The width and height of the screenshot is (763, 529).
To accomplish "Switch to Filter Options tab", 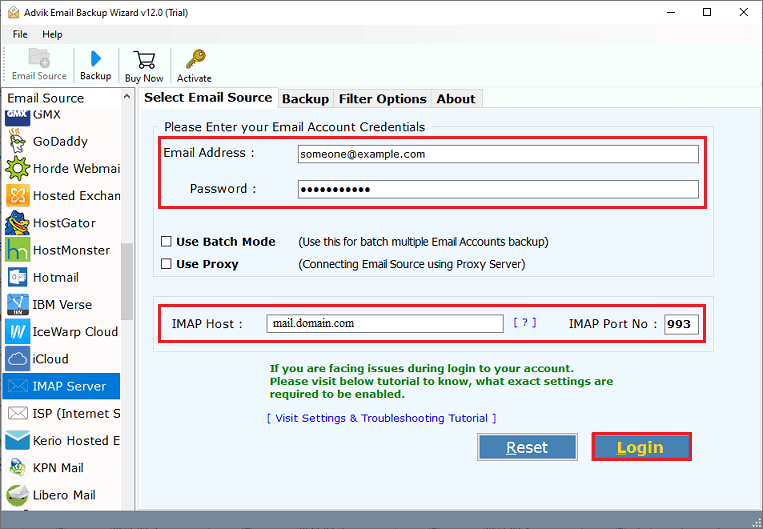I will tap(382, 99).
